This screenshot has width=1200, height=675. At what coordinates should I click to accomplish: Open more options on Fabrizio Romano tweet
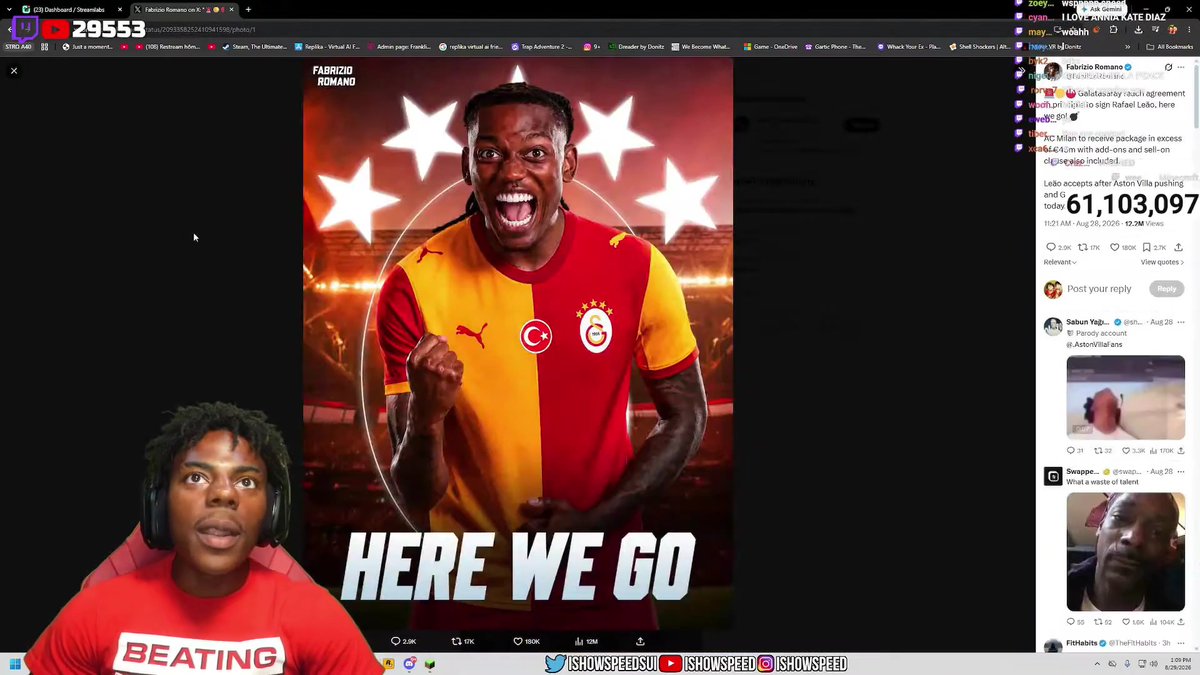(1182, 68)
